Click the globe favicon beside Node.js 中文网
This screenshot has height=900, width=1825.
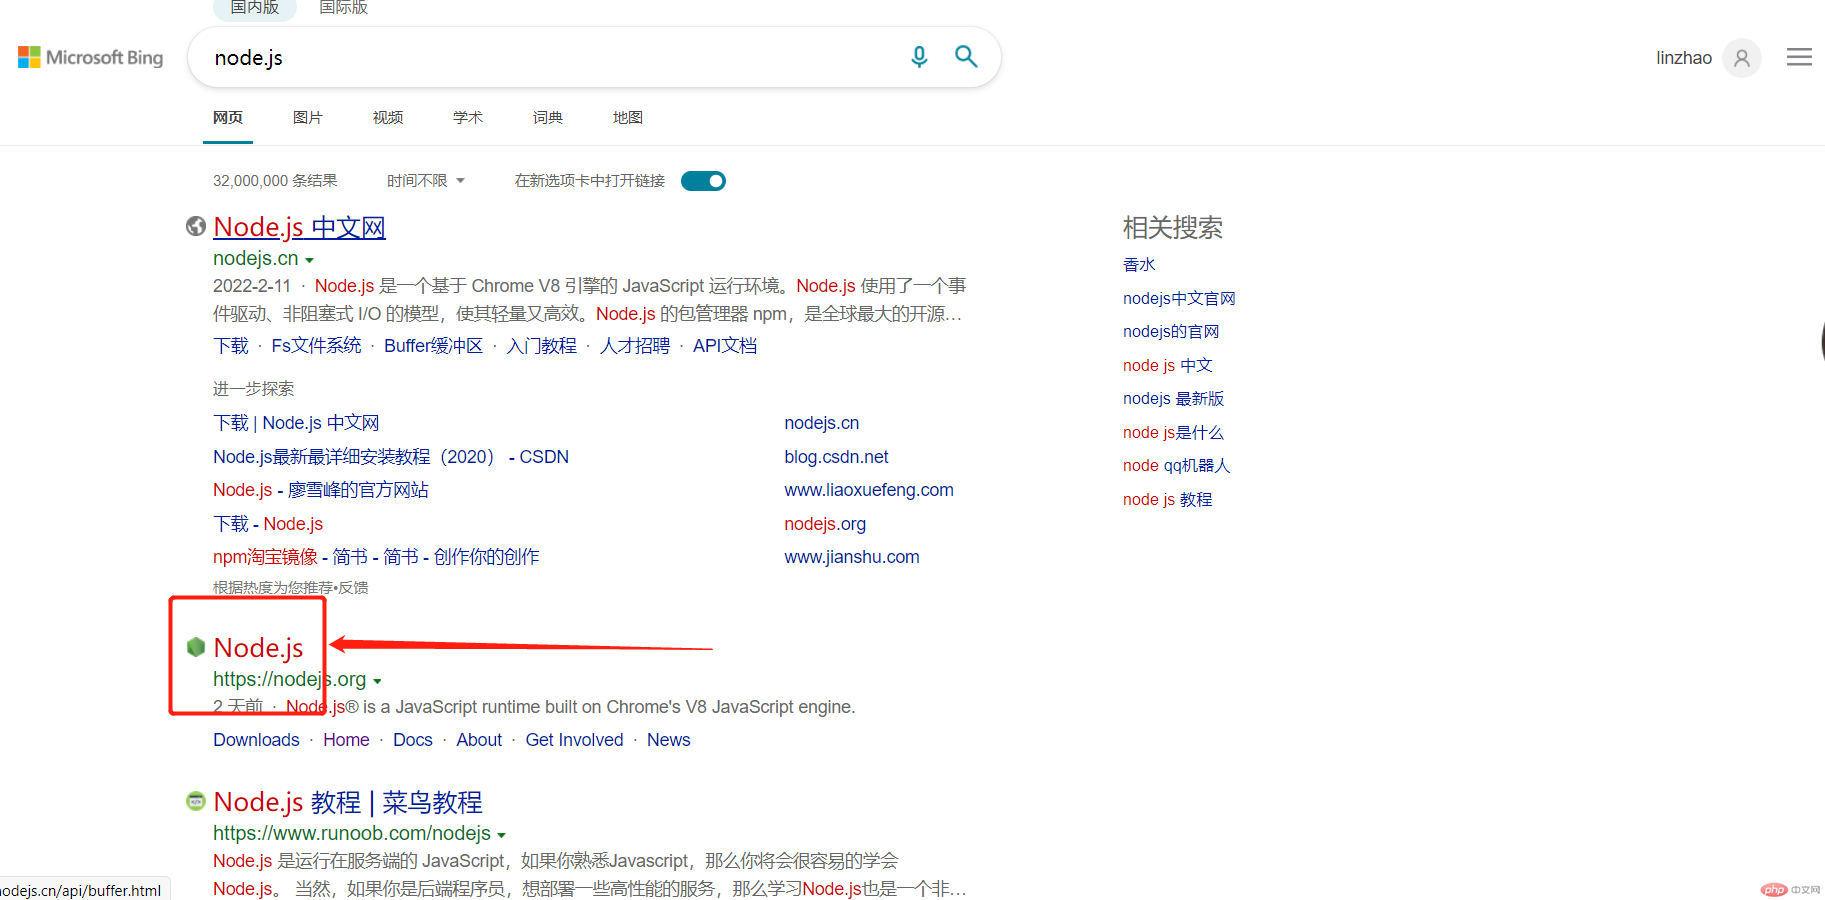click(x=196, y=227)
